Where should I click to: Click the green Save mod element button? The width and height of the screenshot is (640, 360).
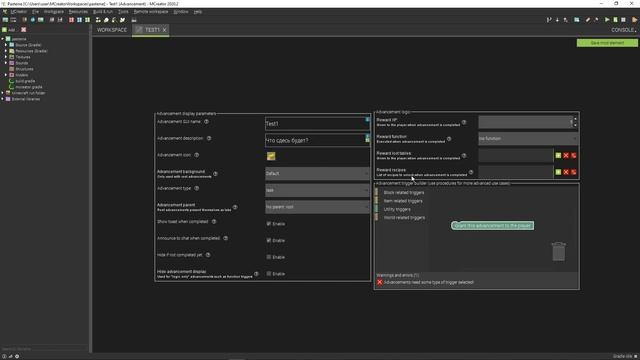[x=607, y=43]
